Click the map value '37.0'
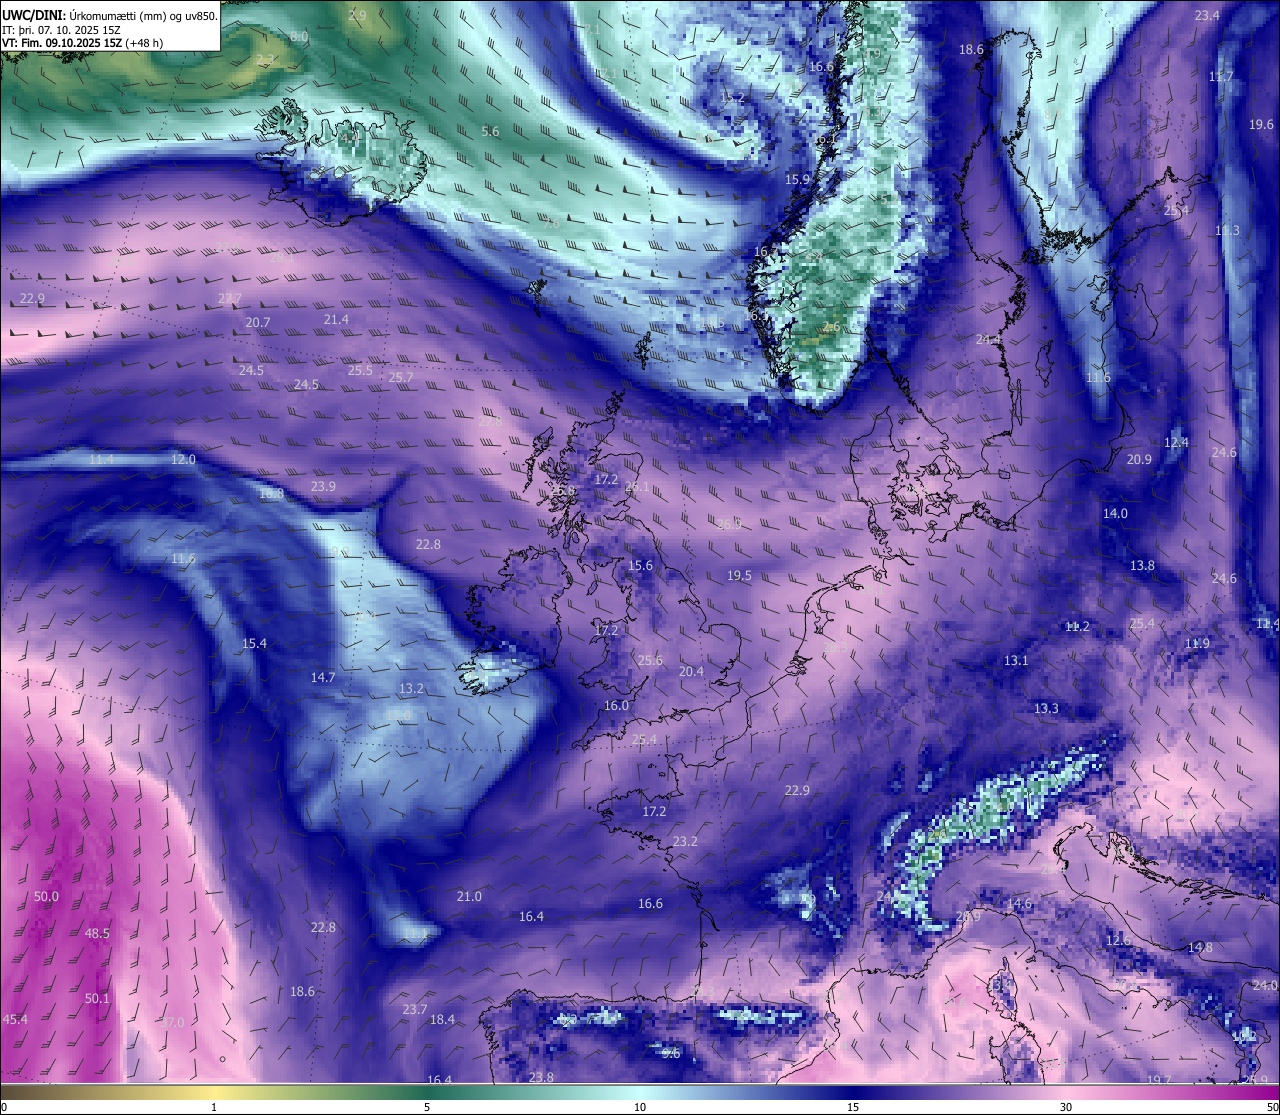 (x=172, y=1023)
